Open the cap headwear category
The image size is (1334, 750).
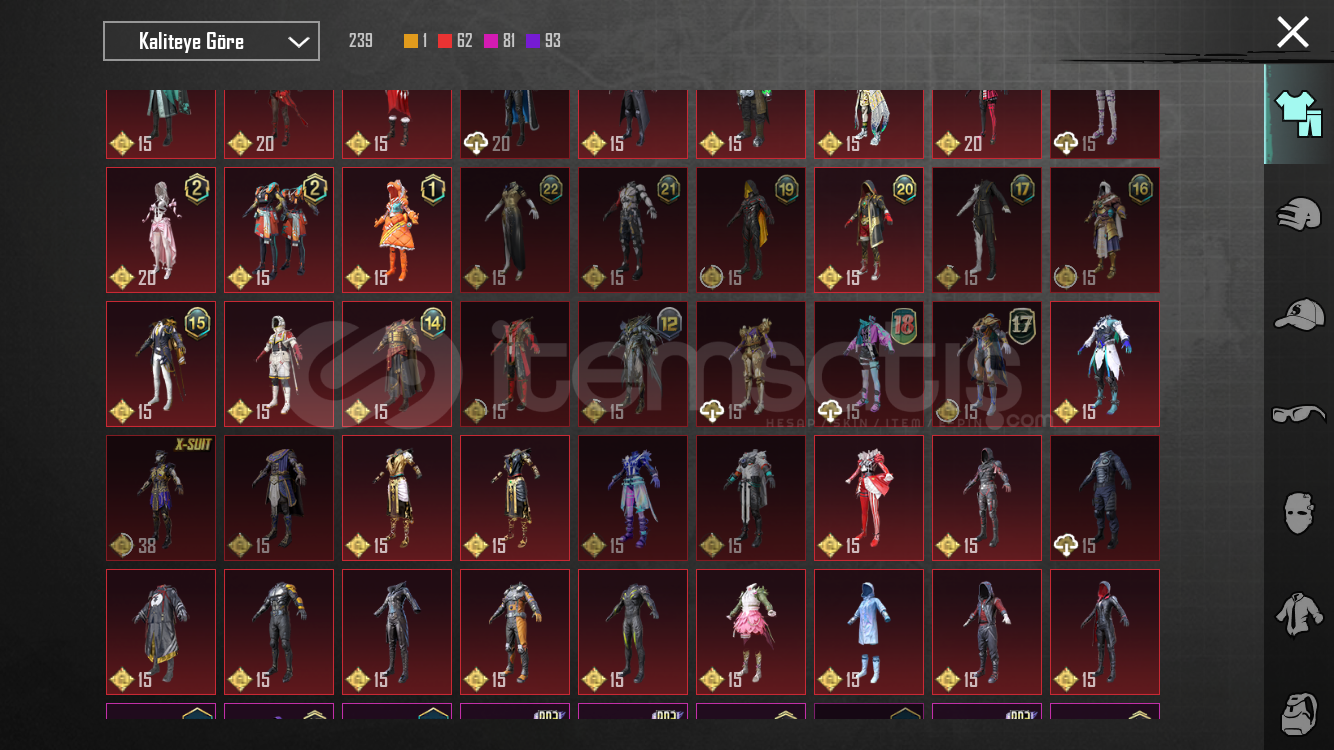click(1299, 315)
